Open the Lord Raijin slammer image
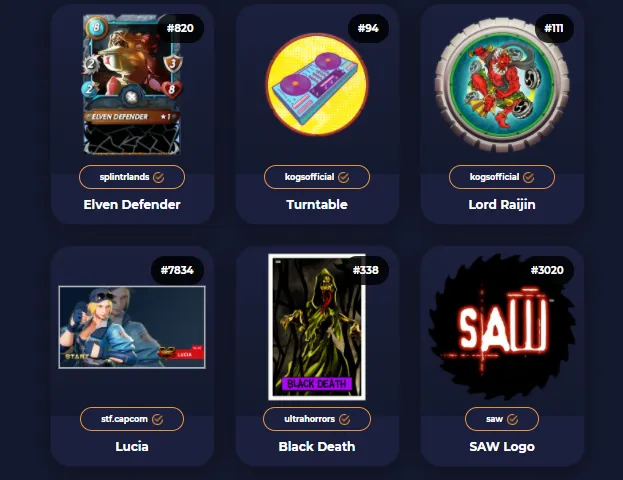The height and width of the screenshot is (480, 623). click(502, 85)
